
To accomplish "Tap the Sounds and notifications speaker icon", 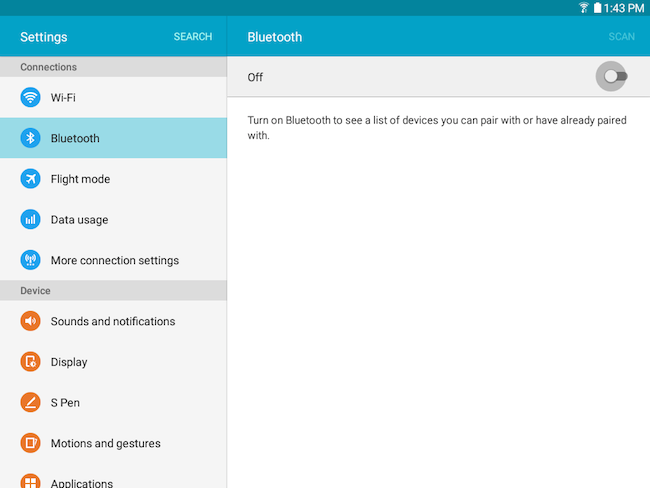I will click(x=30, y=321).
